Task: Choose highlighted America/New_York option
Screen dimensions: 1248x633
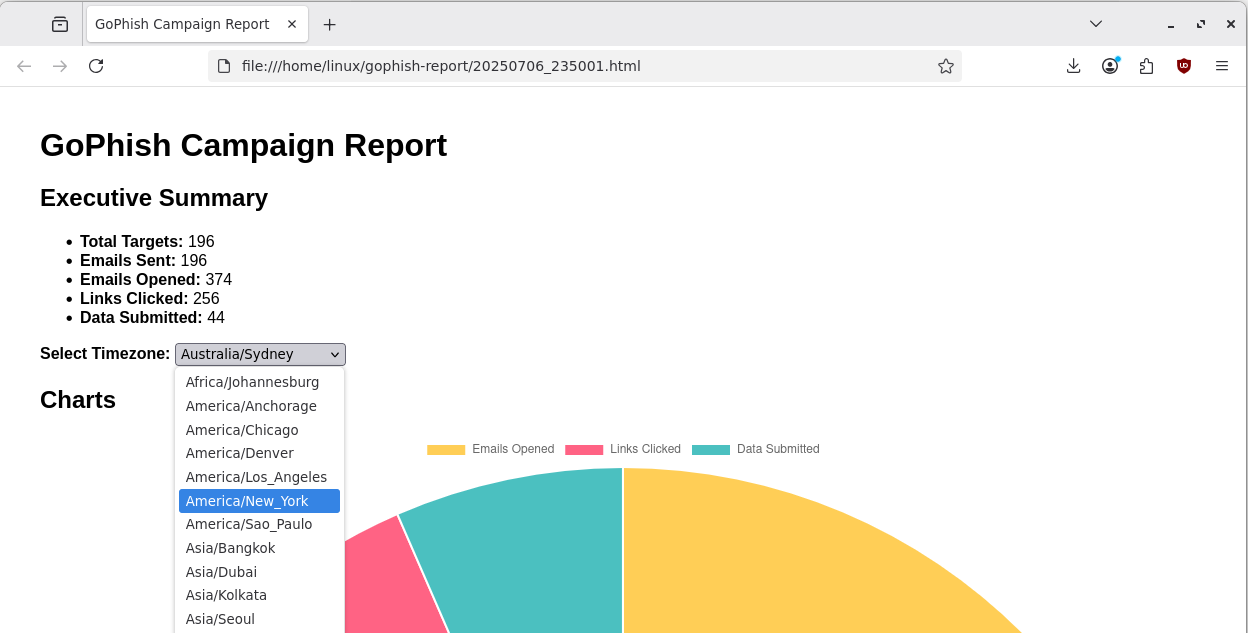Action: [x=259, y=501]
